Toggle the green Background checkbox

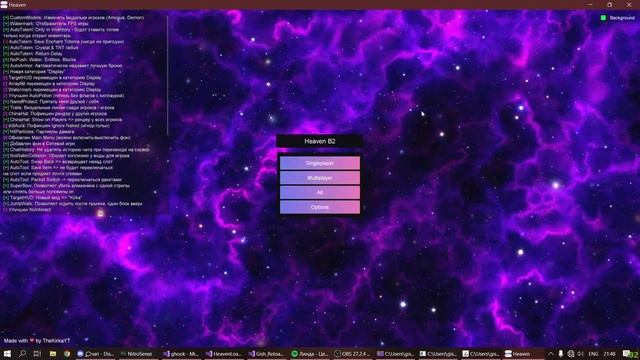(603, 18)
